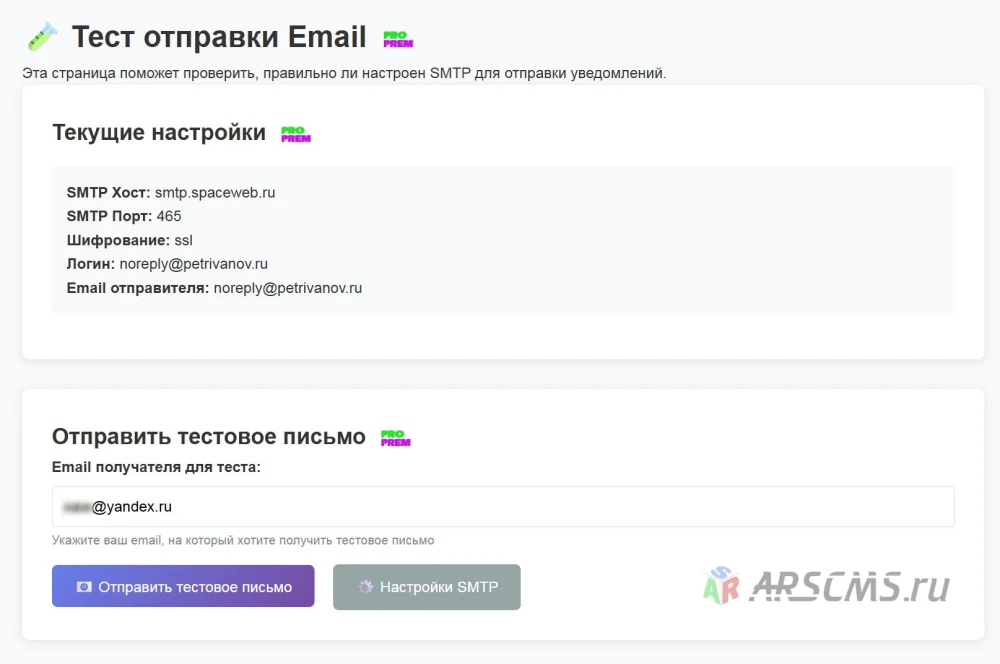Click the hint text under email field
The image size is (1000, 664).
click(x=243, y=540)
